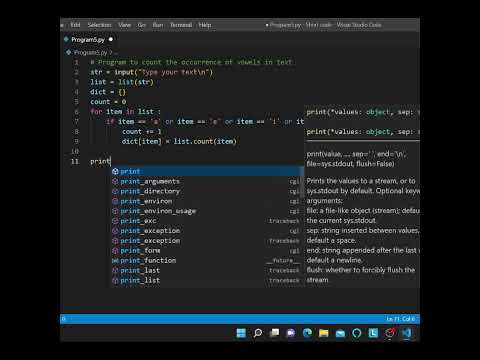Choose the print_list suggestion
The image size is (480, 360).
[x=207, y=280]
